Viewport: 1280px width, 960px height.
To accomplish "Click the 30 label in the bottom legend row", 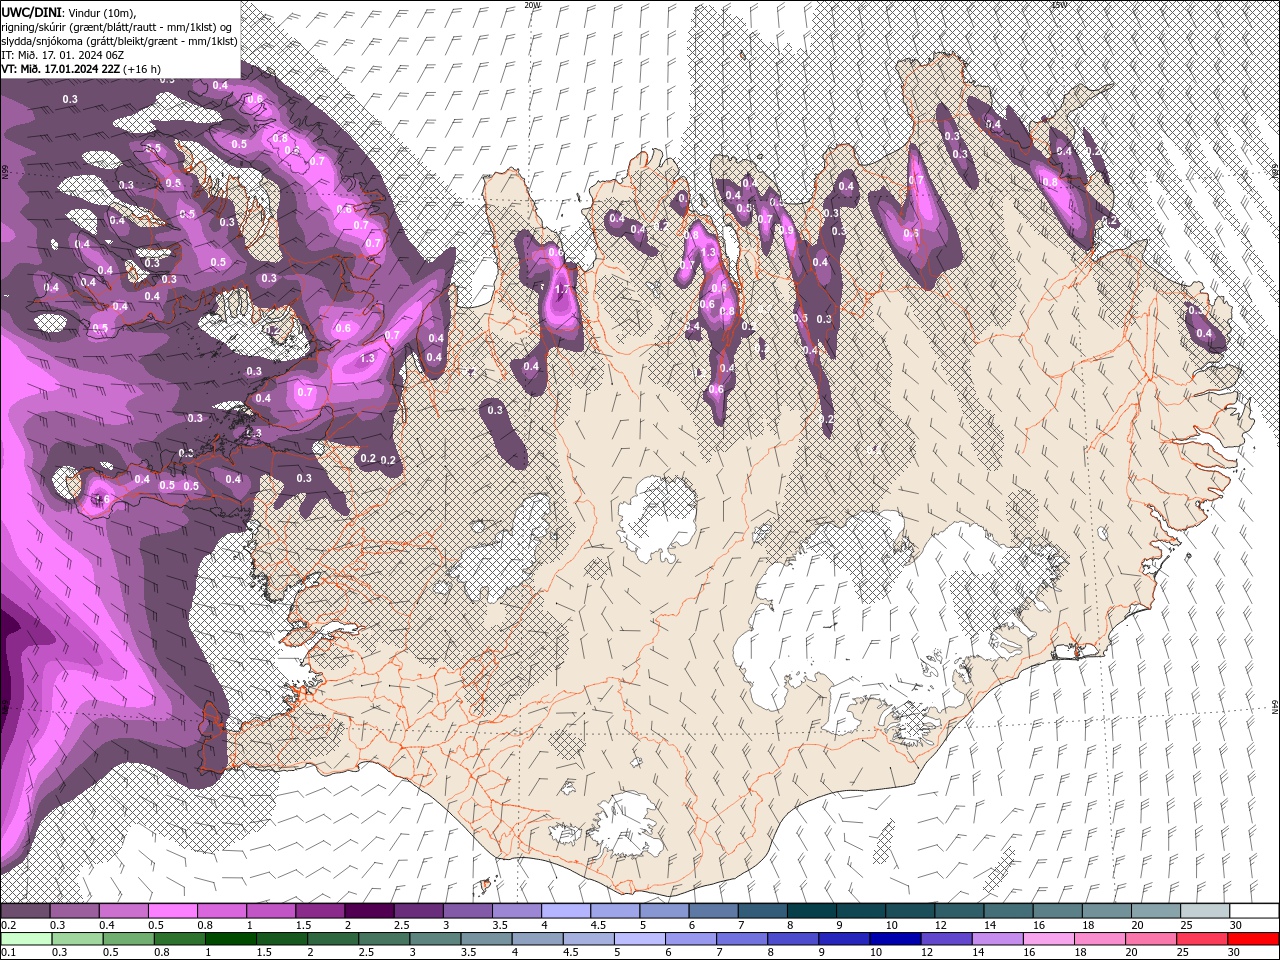I will click(1234, 952).
